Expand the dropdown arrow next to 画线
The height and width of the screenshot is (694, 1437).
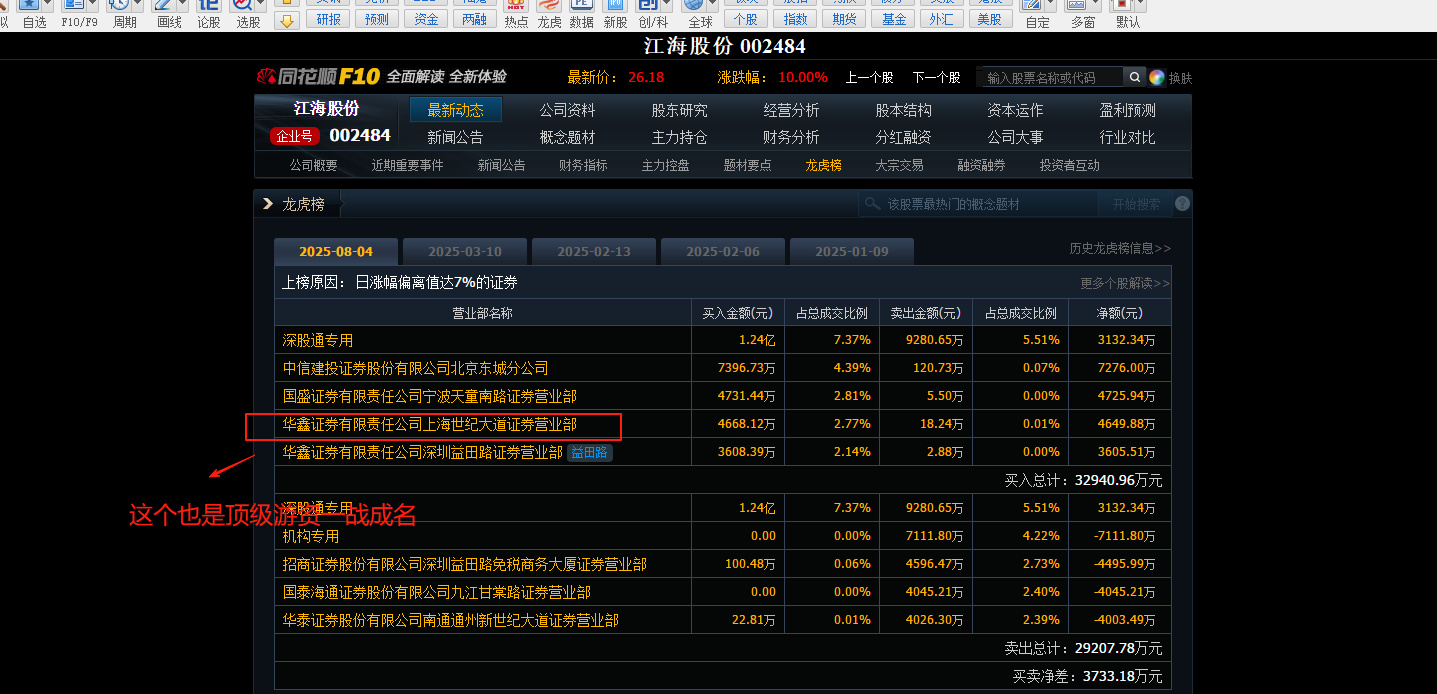(x=183, y=5)
